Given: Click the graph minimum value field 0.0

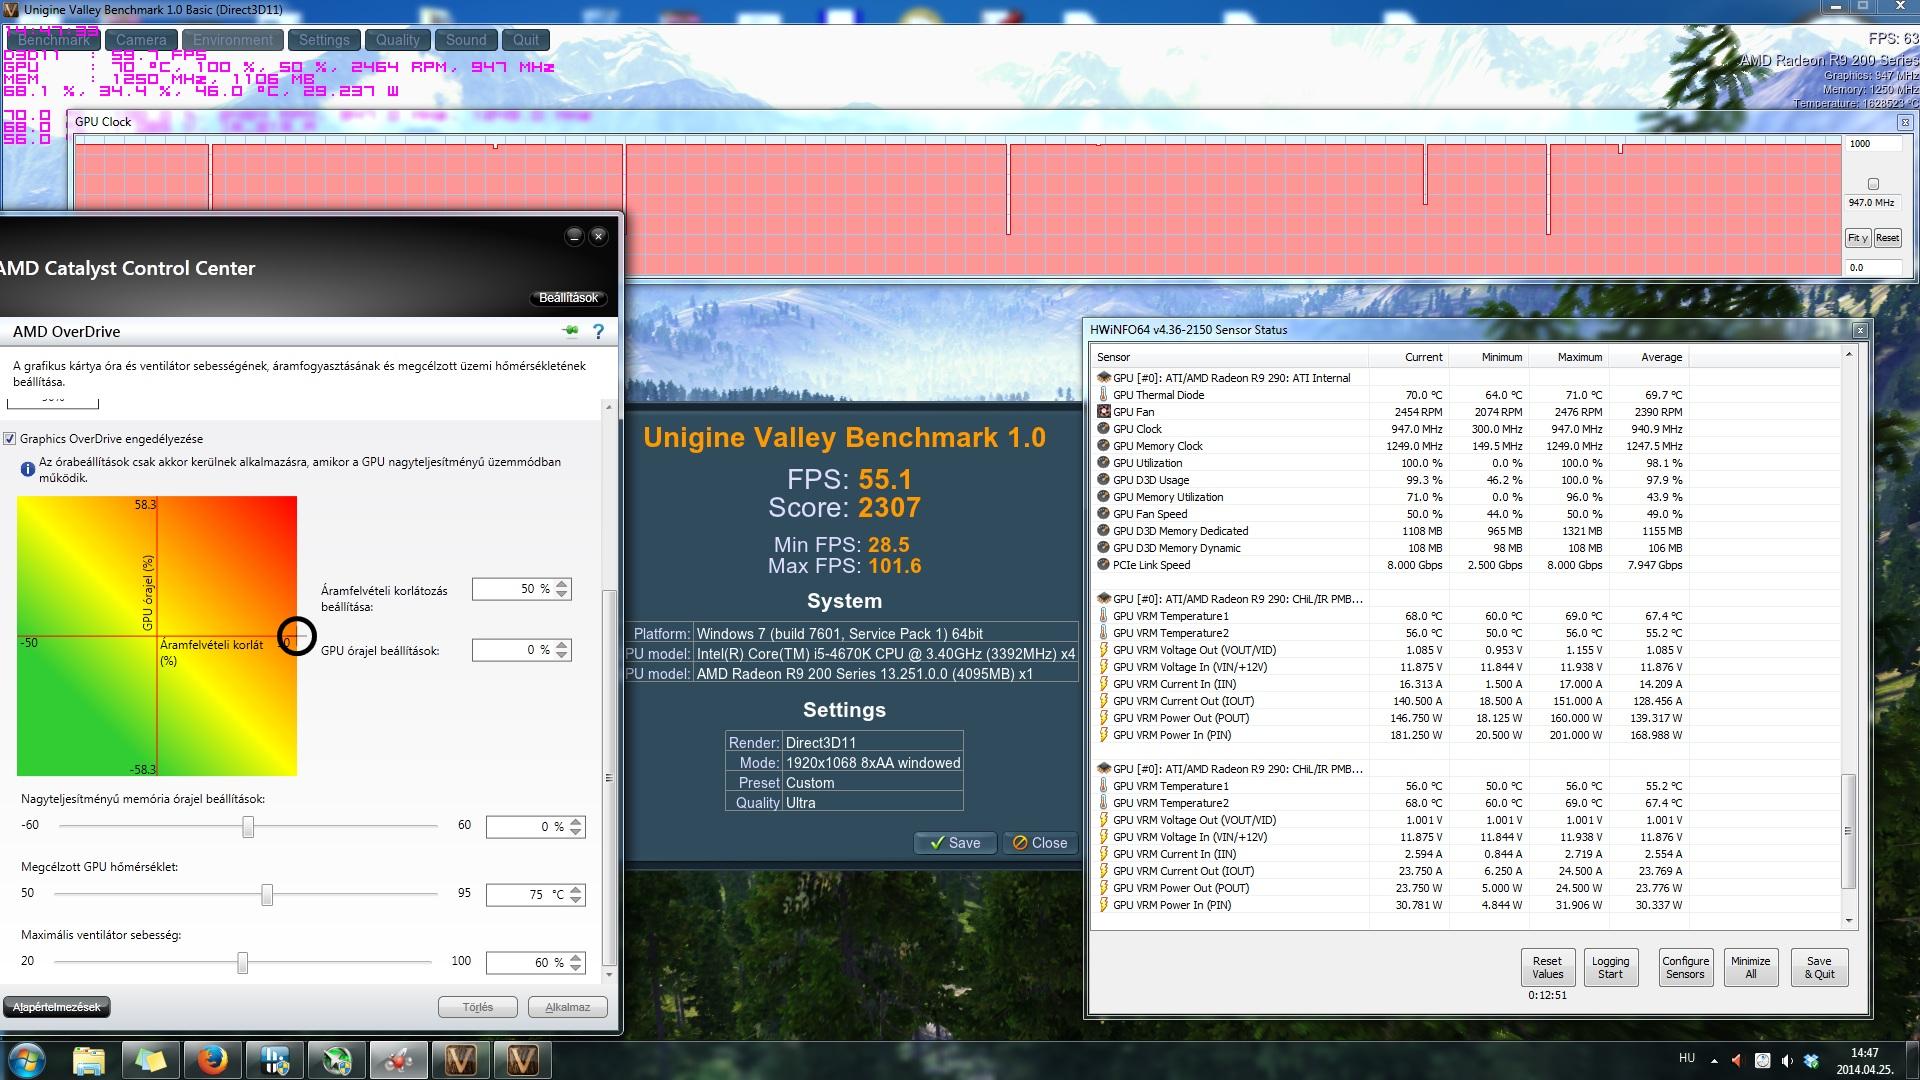Looking at the screenshot, I should tap(1872, 268).
